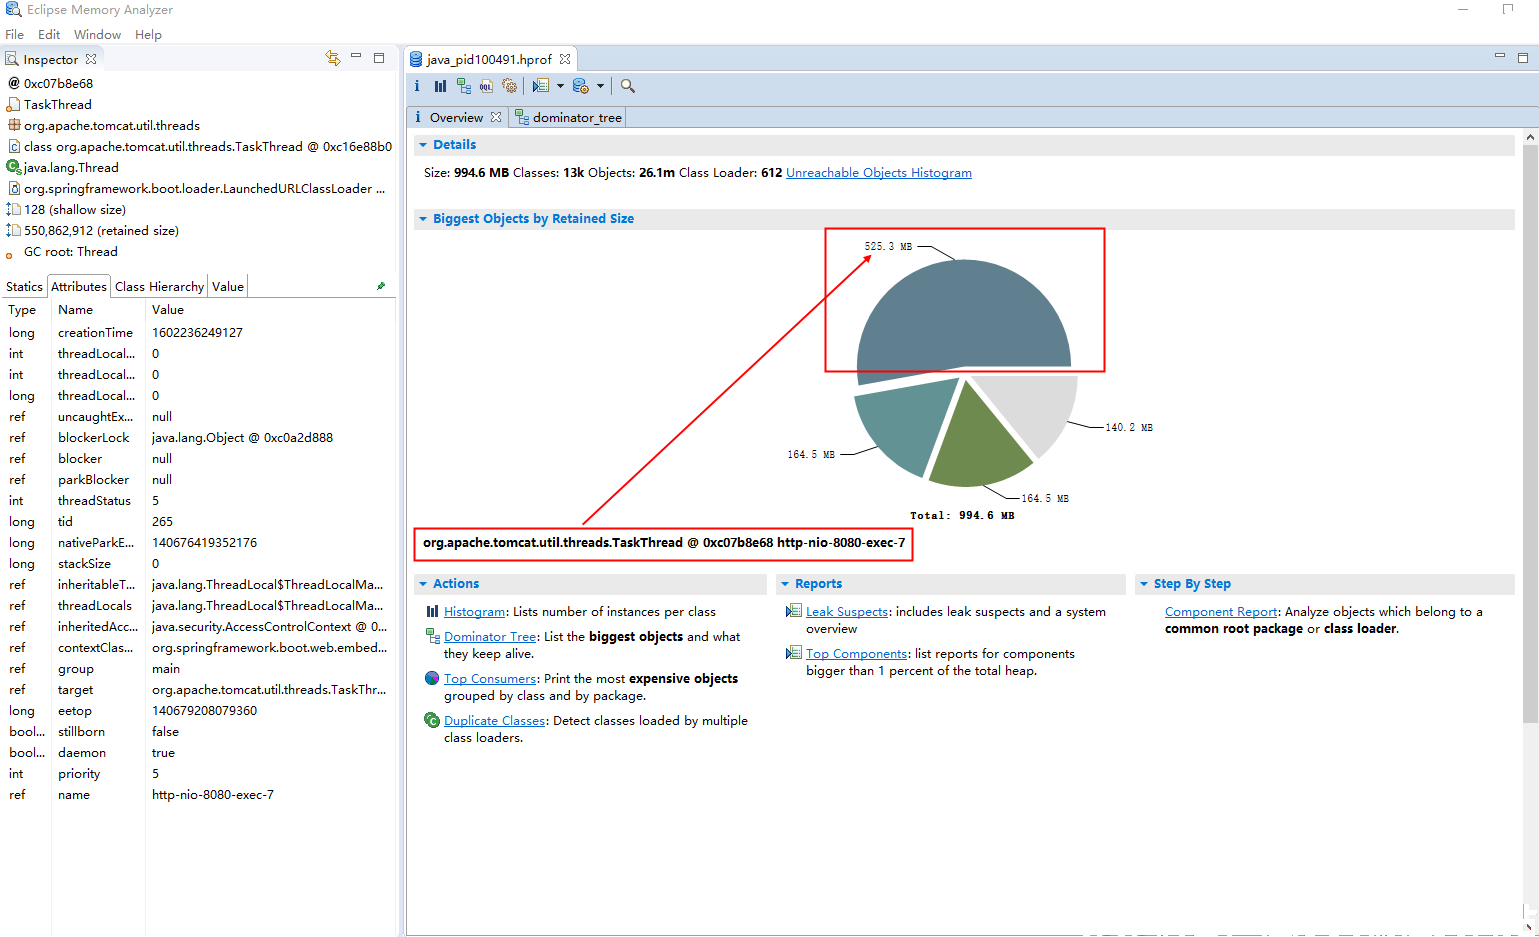
Task: Select the threadStatus attribute row
Action: pos(198,500)
